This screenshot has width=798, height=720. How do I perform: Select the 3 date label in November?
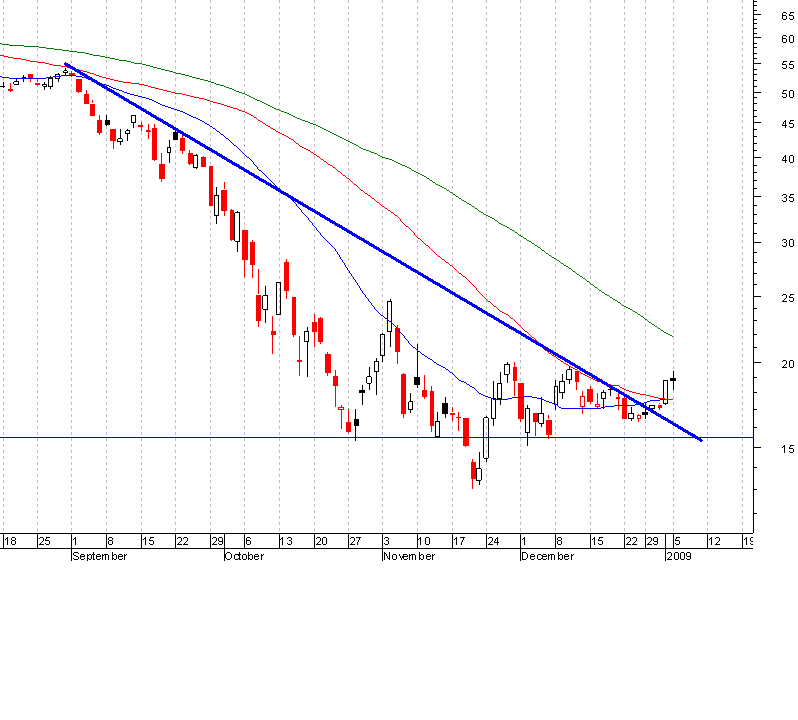pyautogui.click(x=387, y=541)
